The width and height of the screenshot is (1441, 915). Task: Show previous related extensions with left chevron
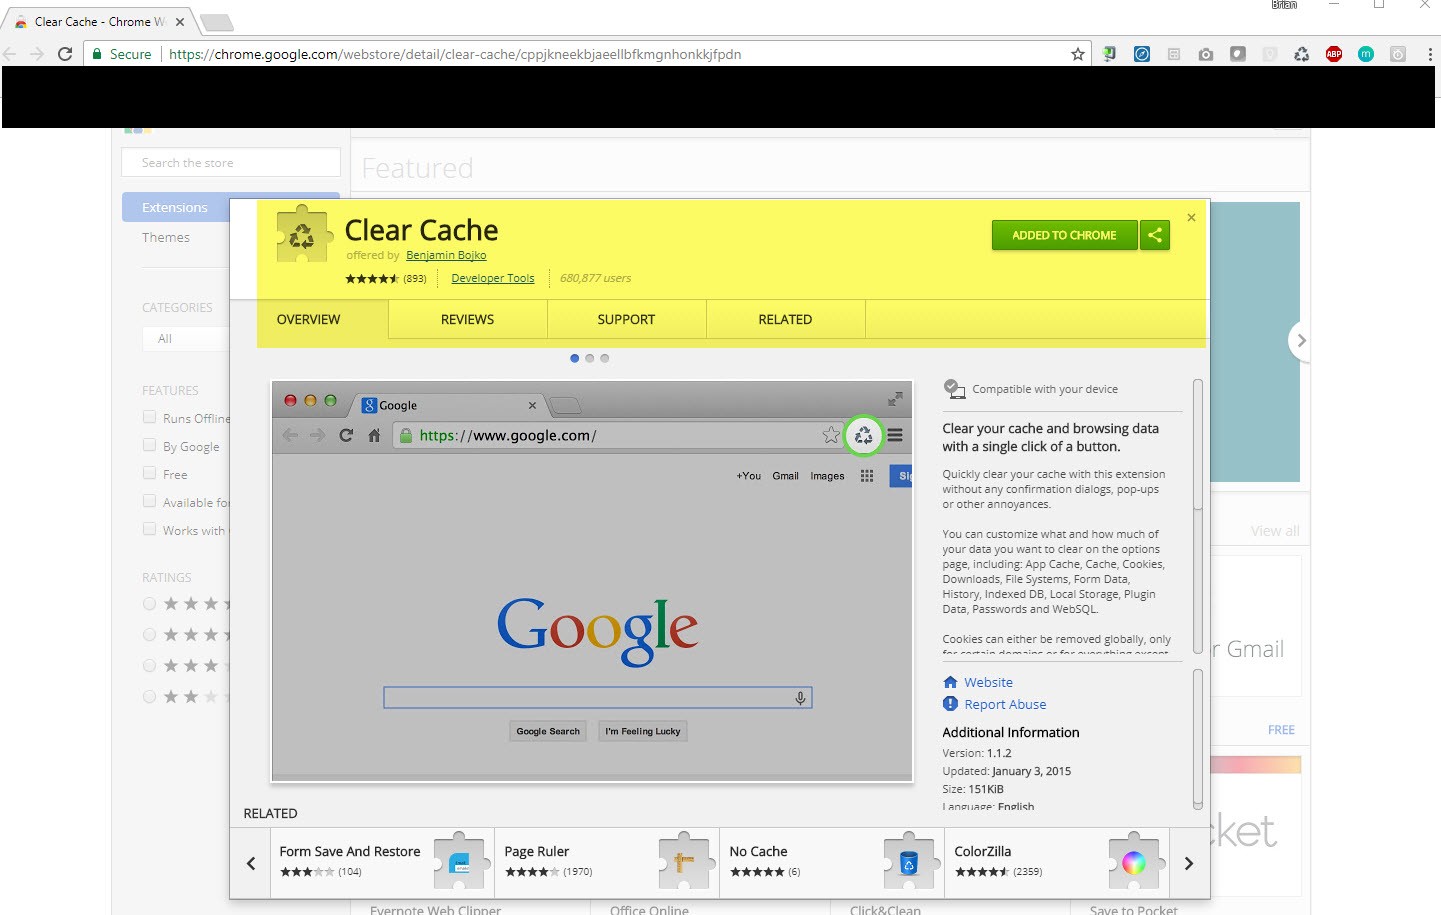(251, 863)
